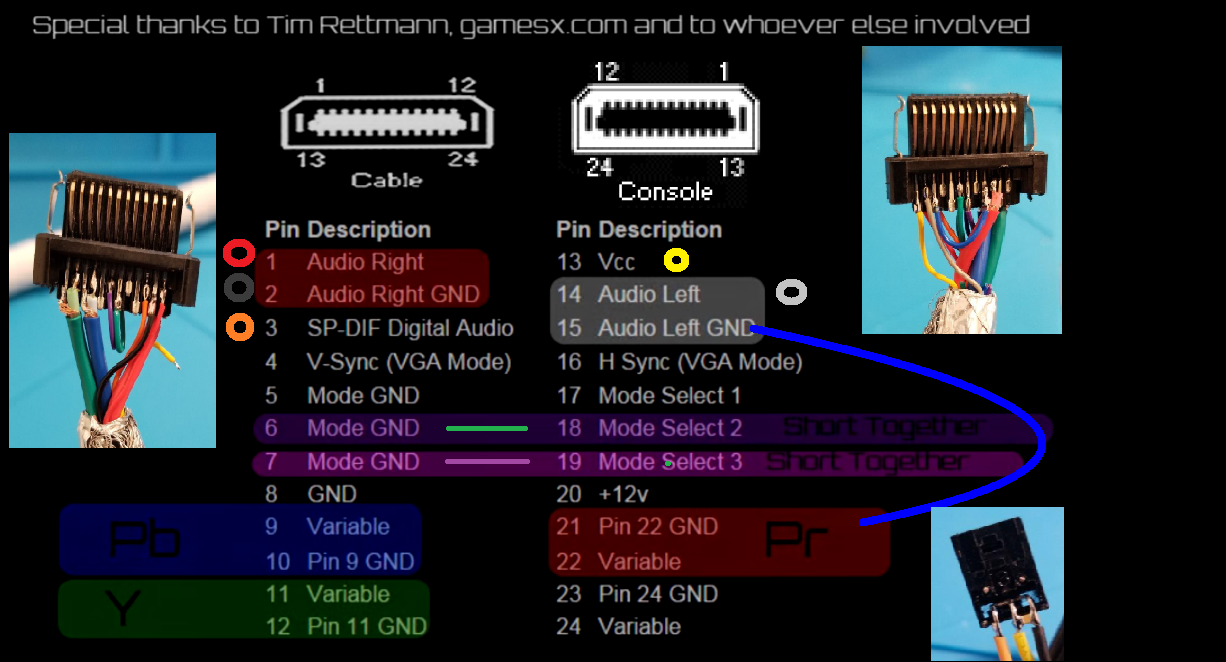Image resolution: width=1226 pixels, height=662 pixels.
Task: Select the V-Sync (VGA Mode) pin label
Action: click(x=408, y=362)
